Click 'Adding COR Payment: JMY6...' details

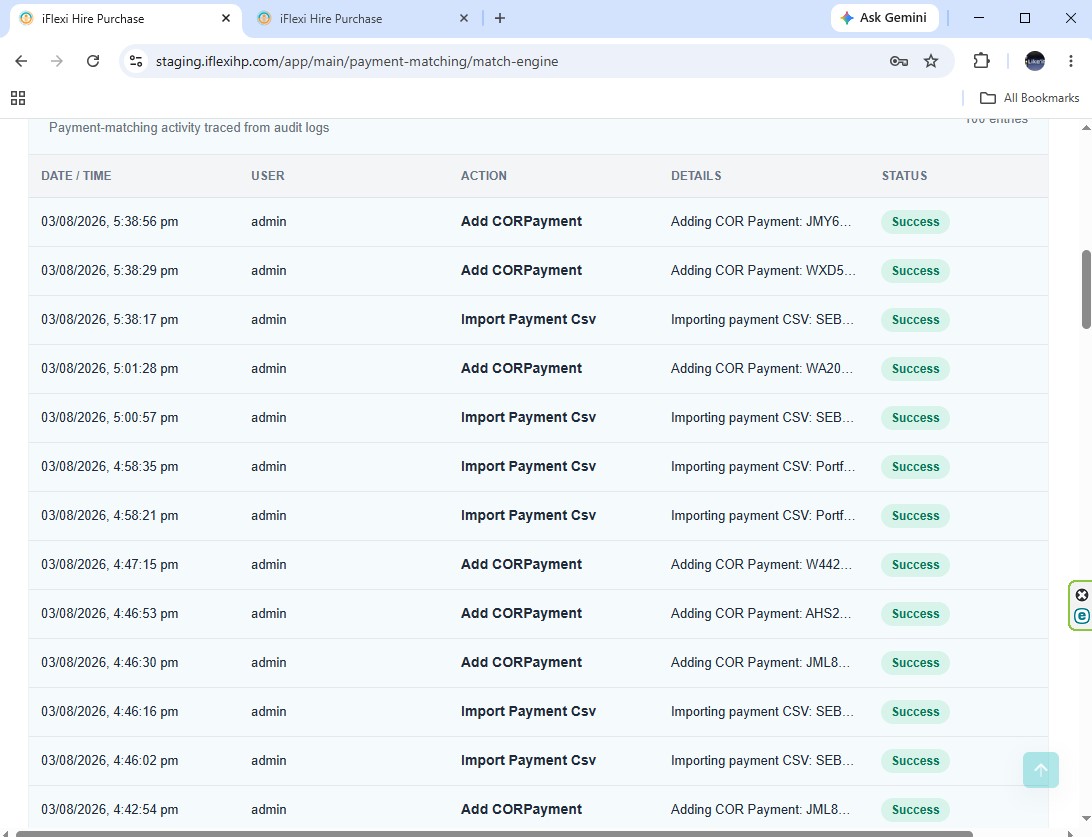pos(760,221)
